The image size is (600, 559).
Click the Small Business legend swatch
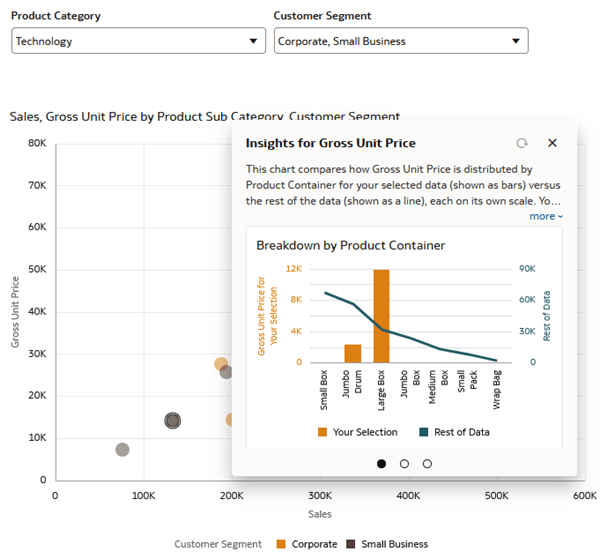(x=351, y=544)
